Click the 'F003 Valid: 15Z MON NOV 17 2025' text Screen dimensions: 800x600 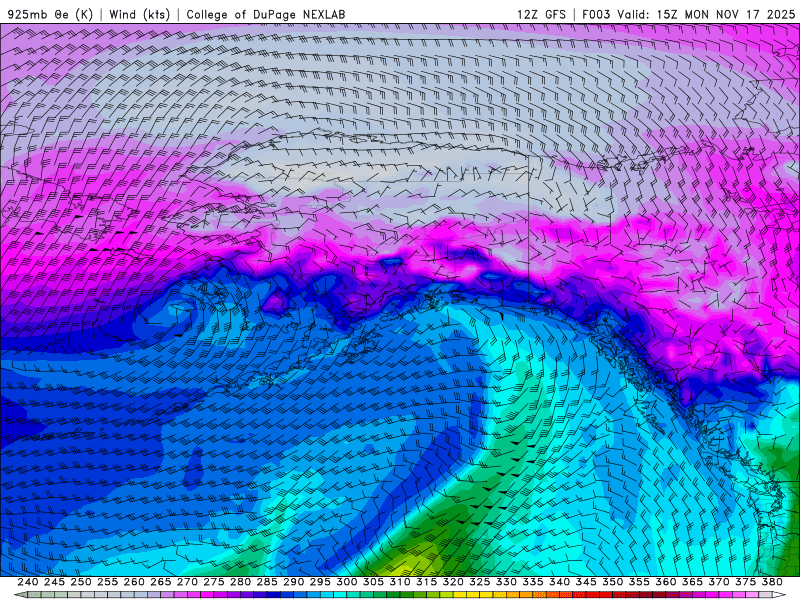[x=688, y=14]
